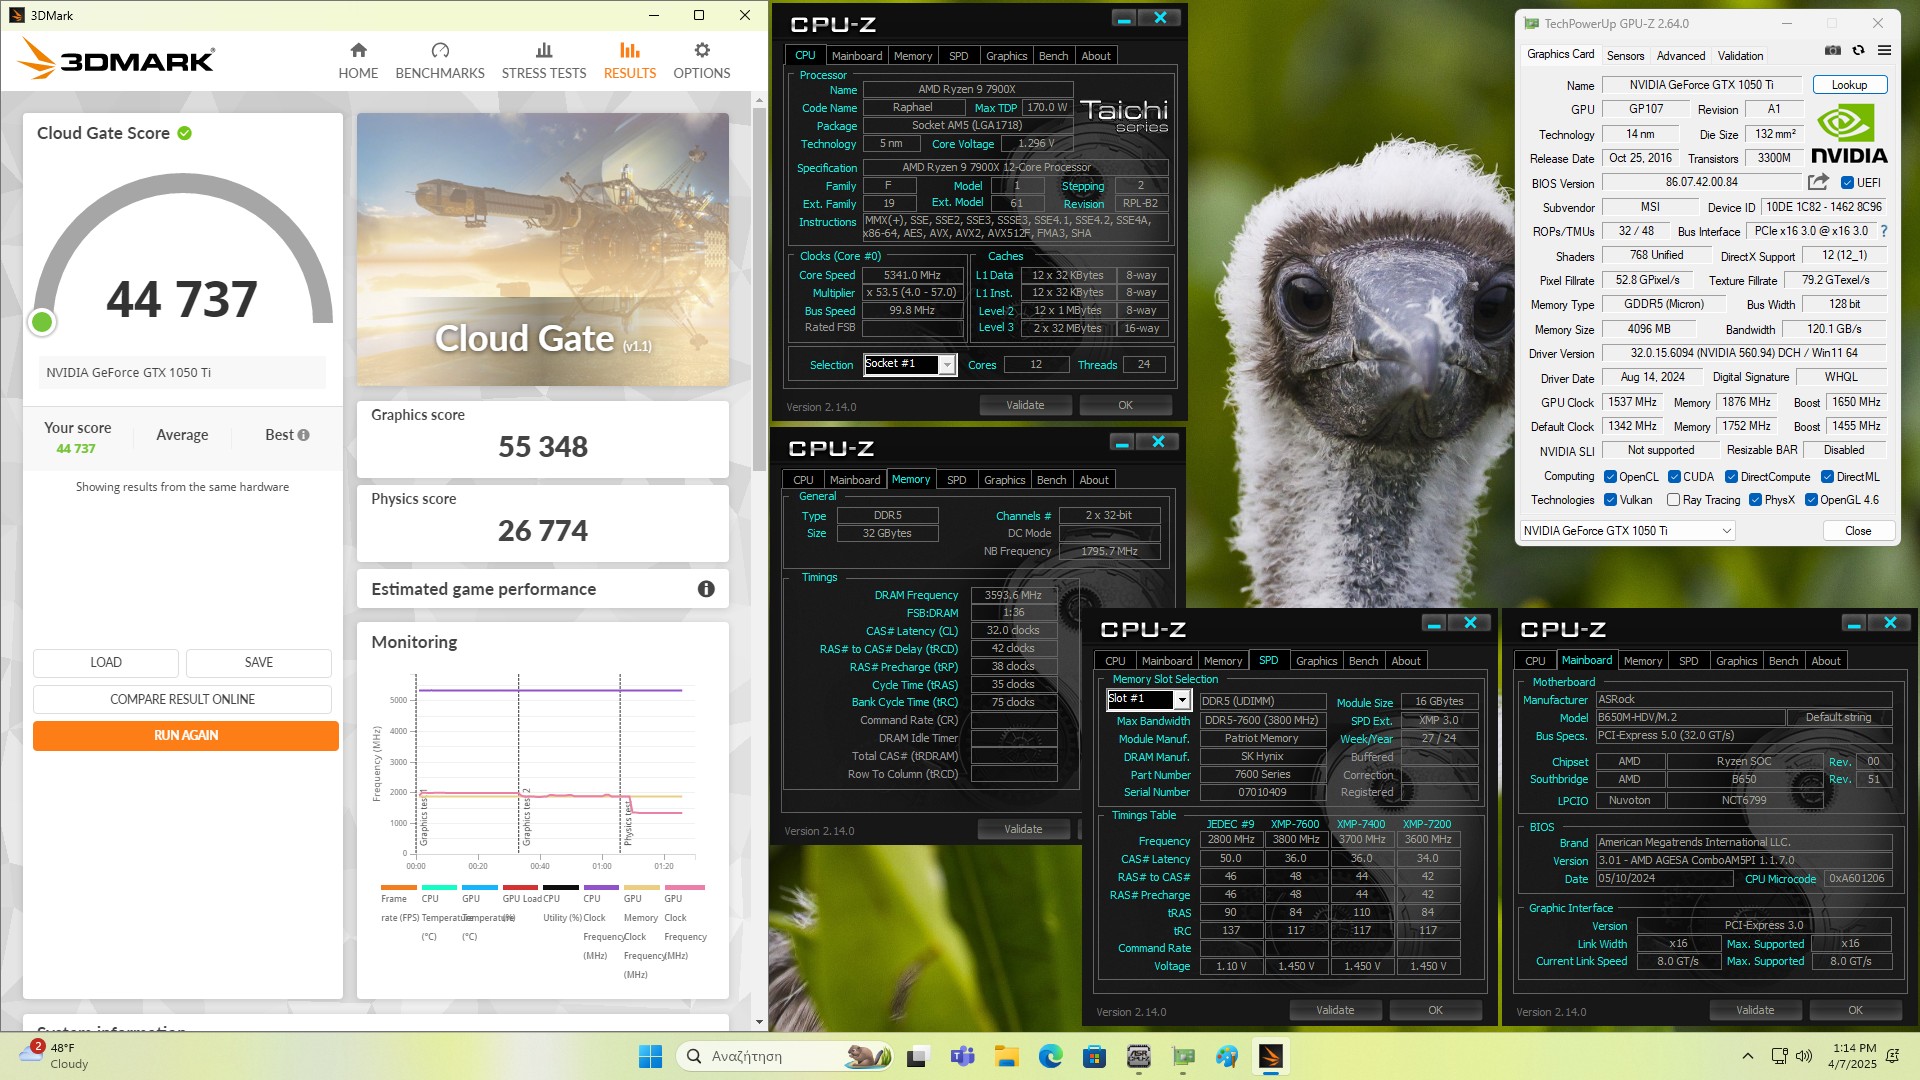Click the taskbar search box

[785, 1056]
